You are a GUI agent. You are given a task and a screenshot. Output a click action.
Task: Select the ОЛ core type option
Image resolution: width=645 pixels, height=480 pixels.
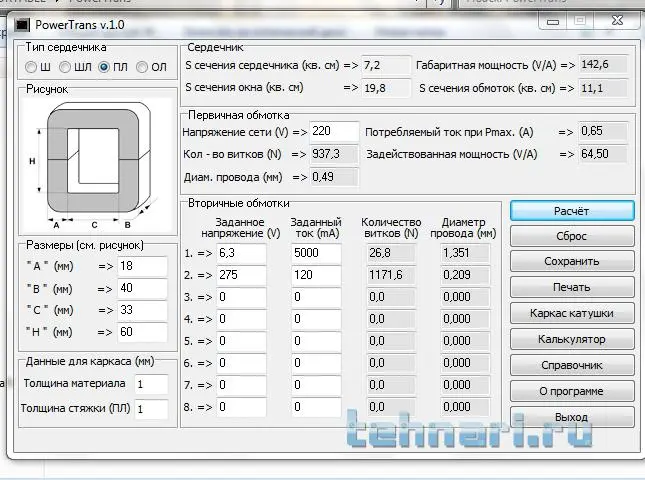tap(142, 67)
